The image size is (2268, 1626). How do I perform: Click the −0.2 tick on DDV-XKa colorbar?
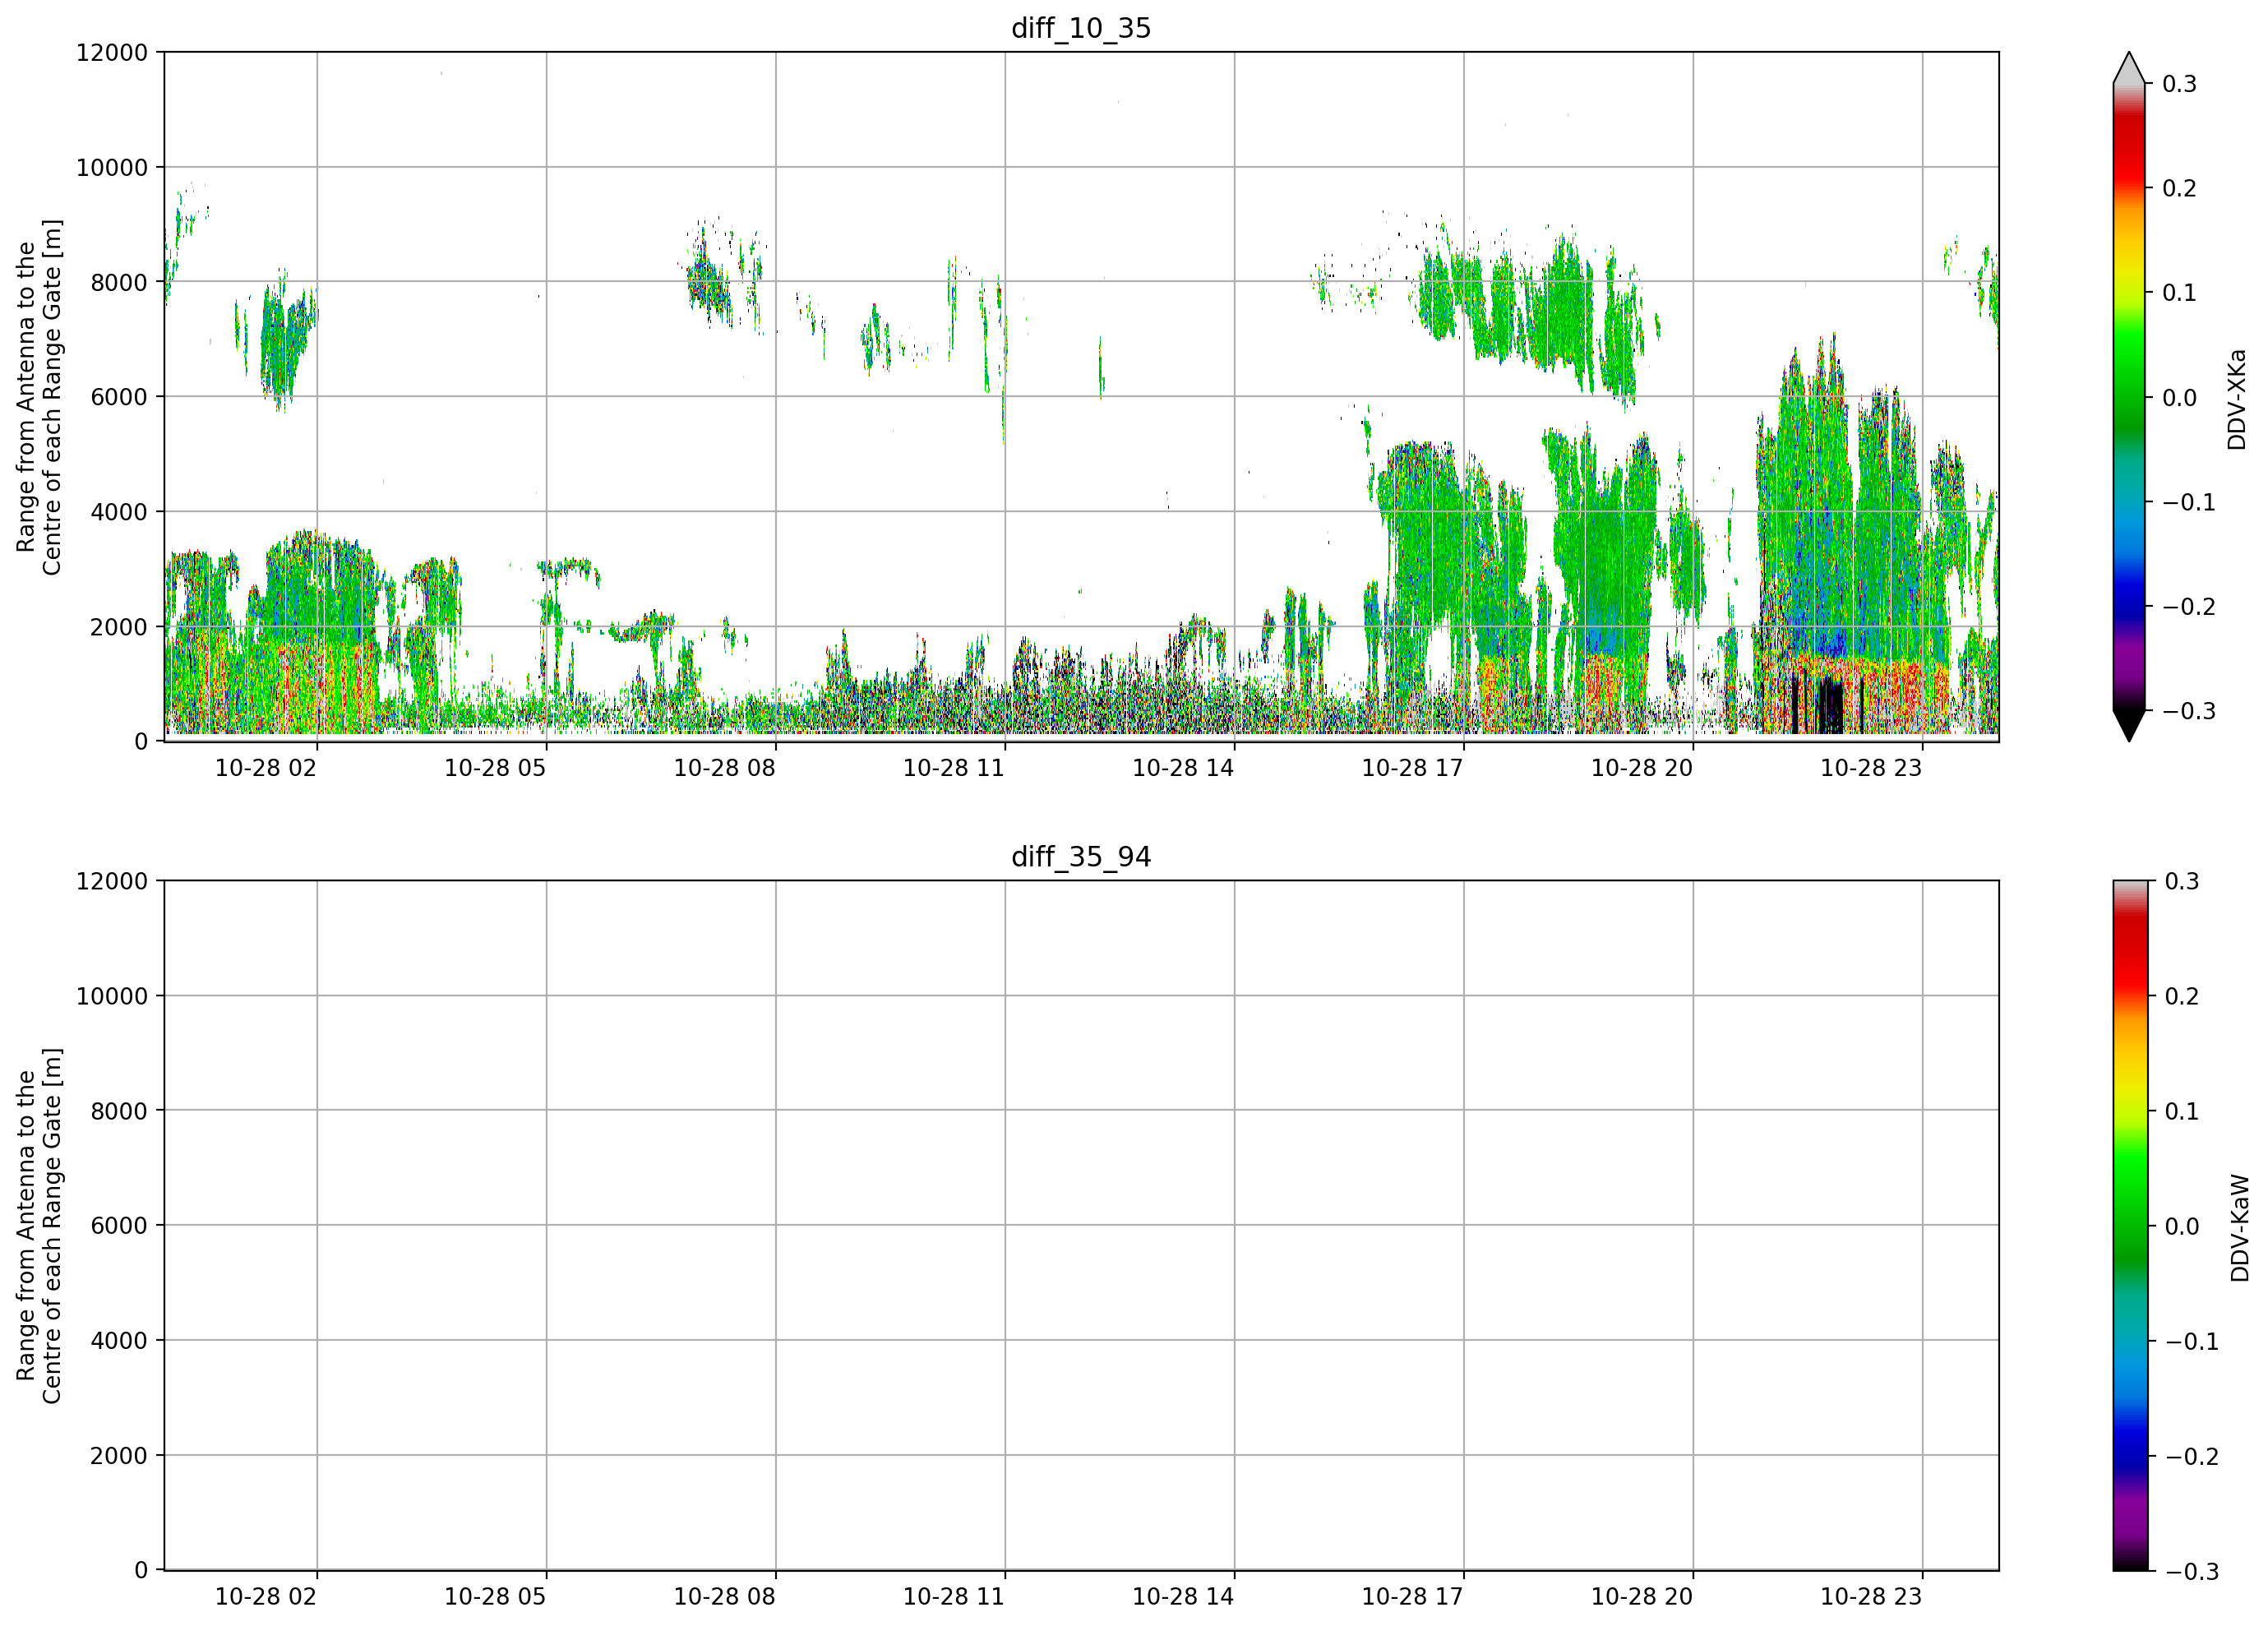click(x=2189, y=607)
